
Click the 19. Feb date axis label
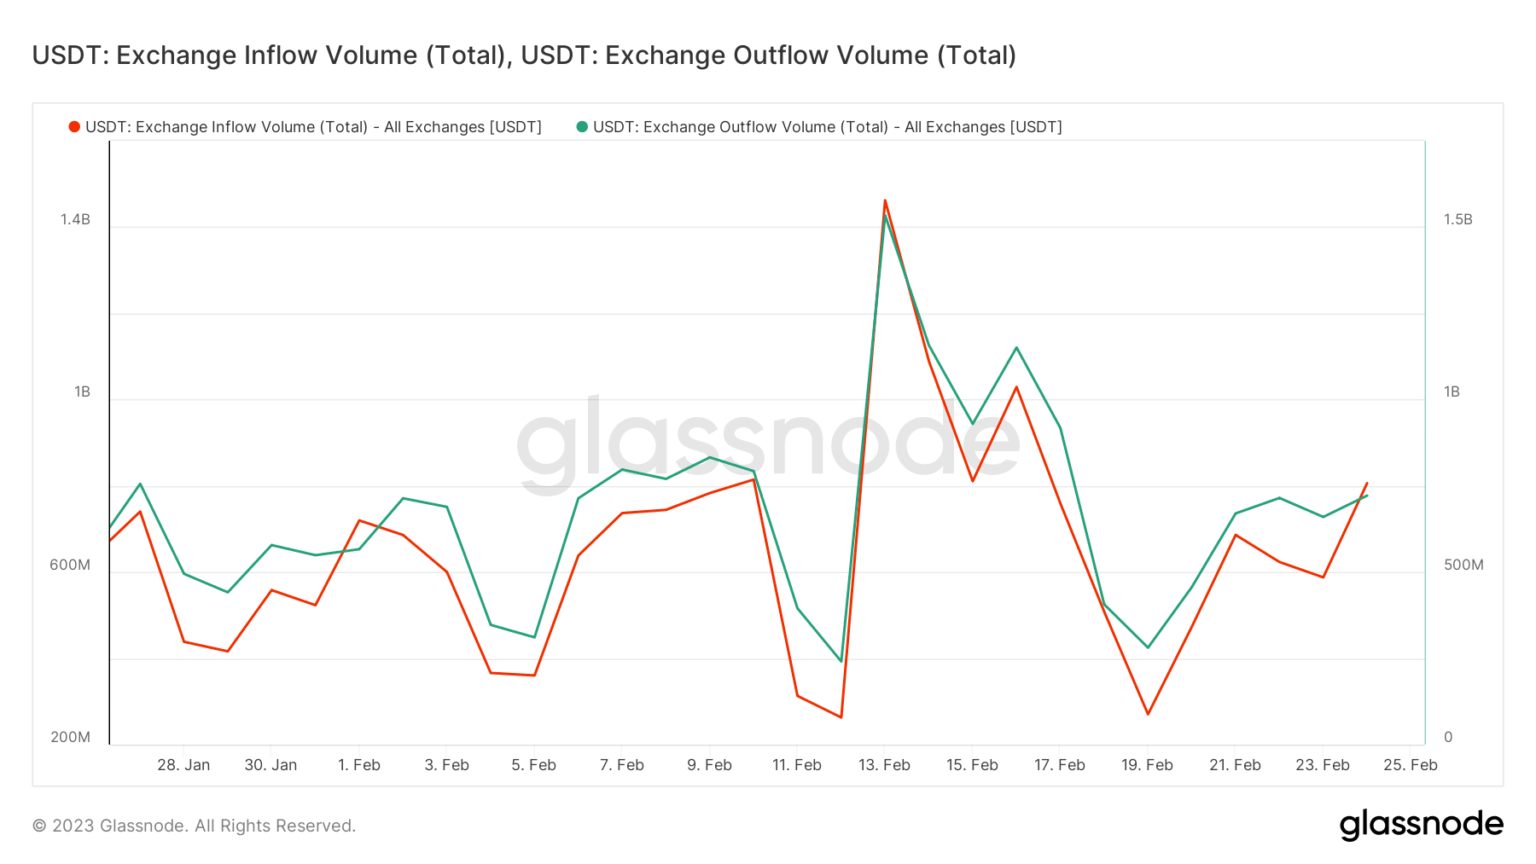tap(1147, 765)
